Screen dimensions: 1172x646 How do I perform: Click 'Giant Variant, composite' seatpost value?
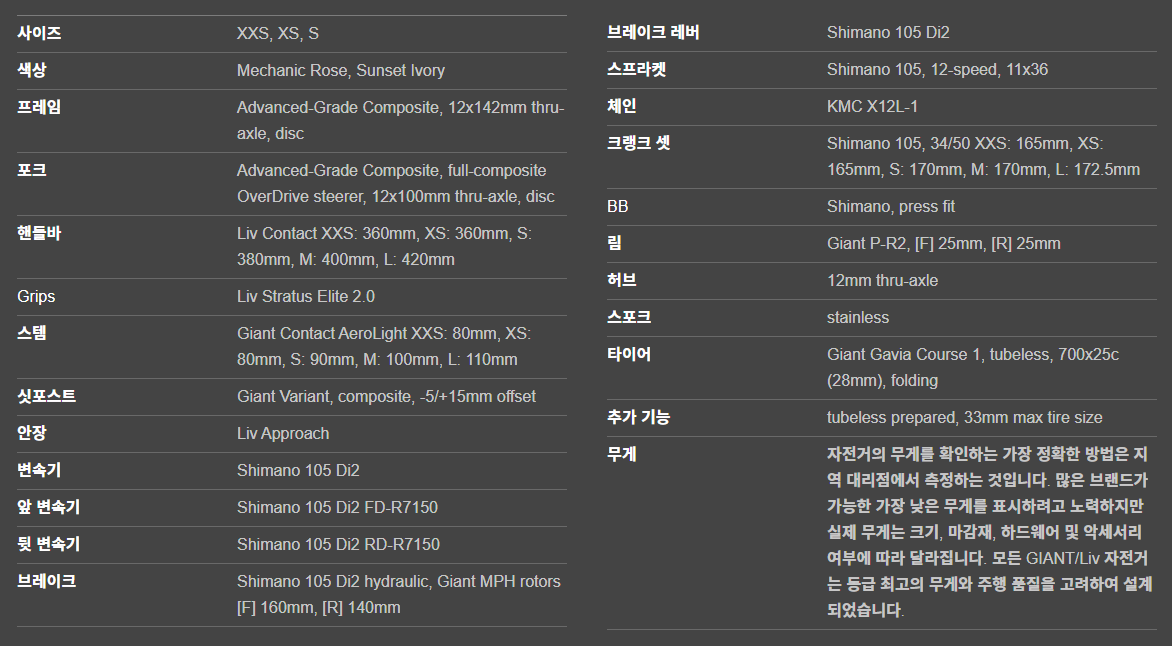[386, 396]
